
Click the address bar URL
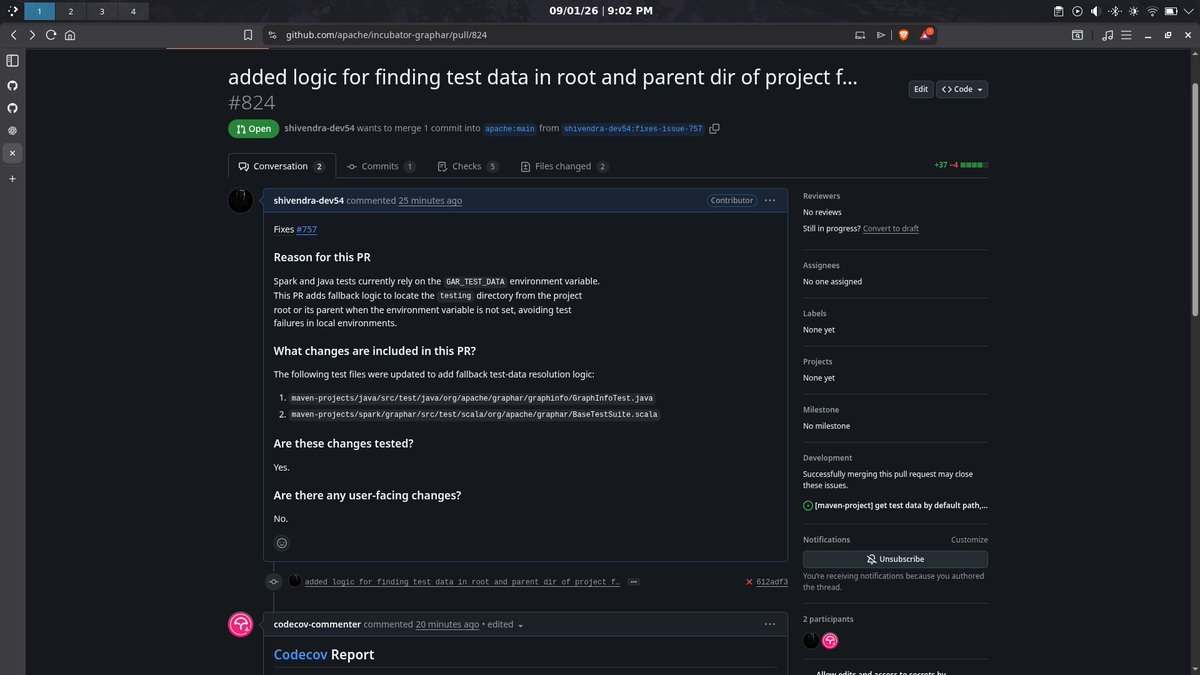tap(386, 34)
